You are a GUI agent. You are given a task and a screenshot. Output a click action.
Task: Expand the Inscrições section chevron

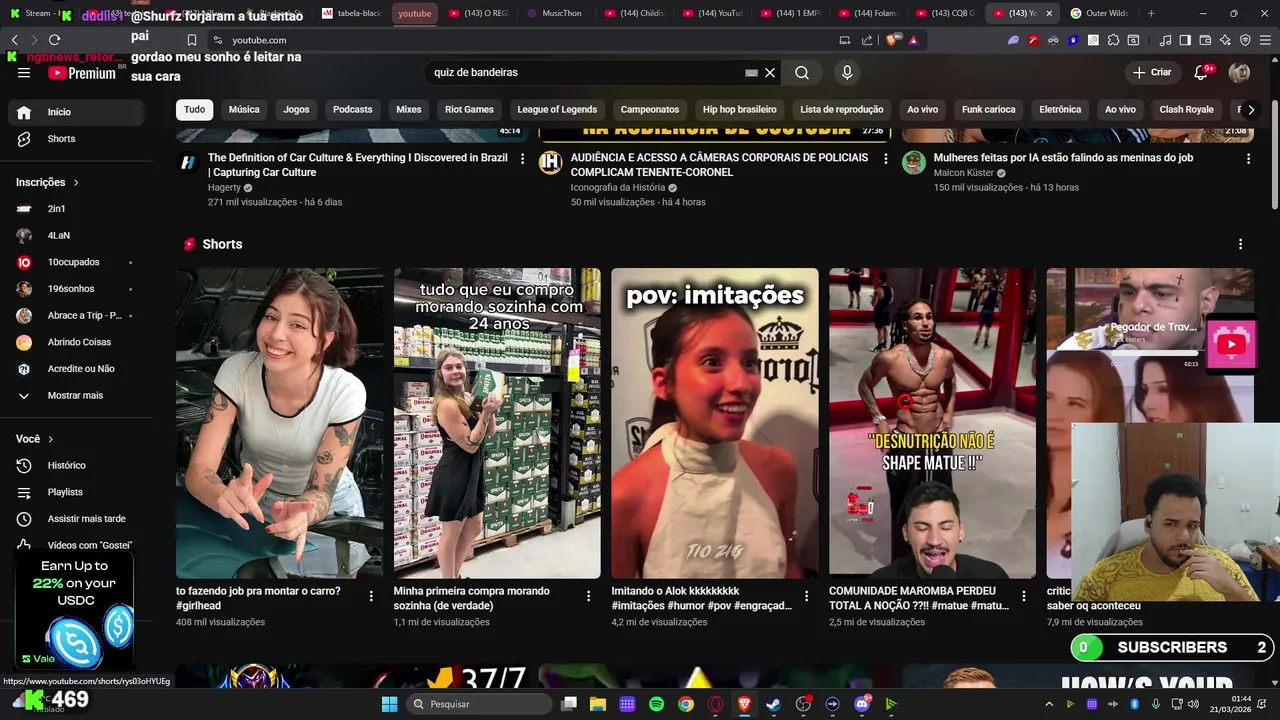pos(75,183)
